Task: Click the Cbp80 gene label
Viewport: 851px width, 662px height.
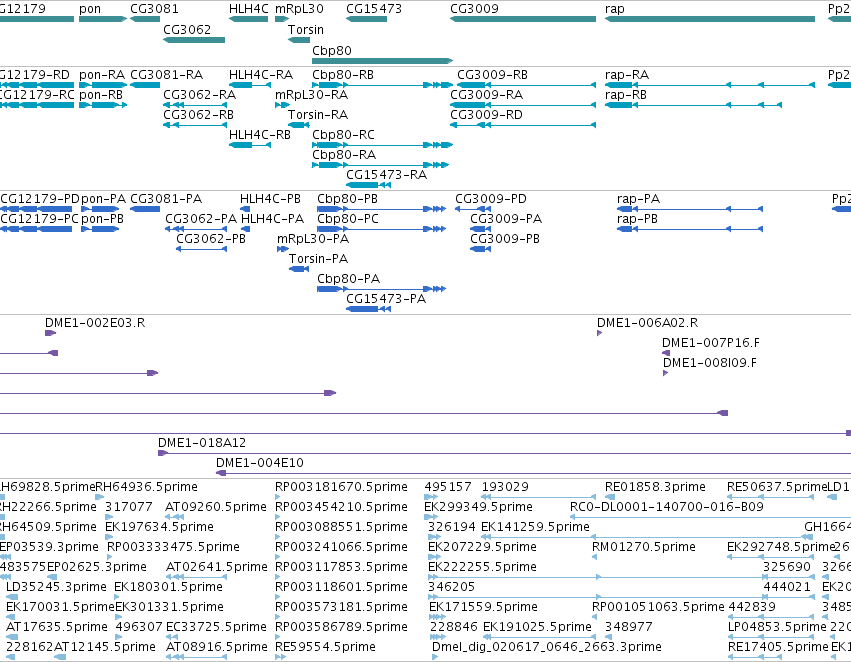Action: [332, 50]
